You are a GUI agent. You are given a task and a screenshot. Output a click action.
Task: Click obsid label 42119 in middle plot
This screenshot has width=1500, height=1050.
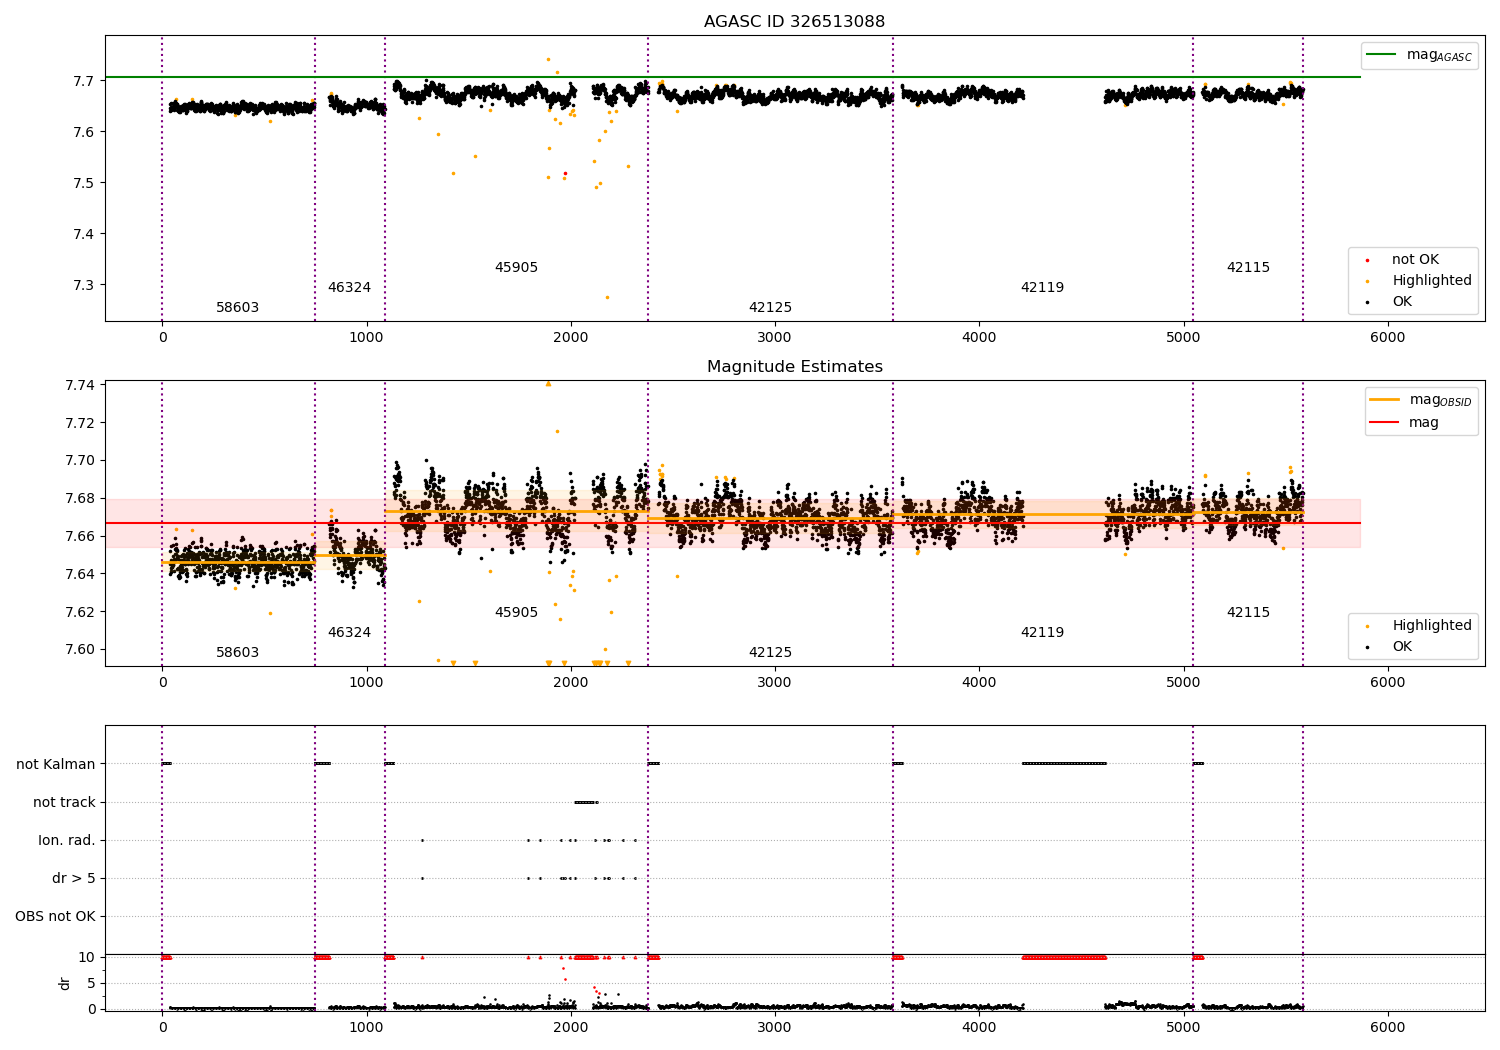click(1042, 633)
